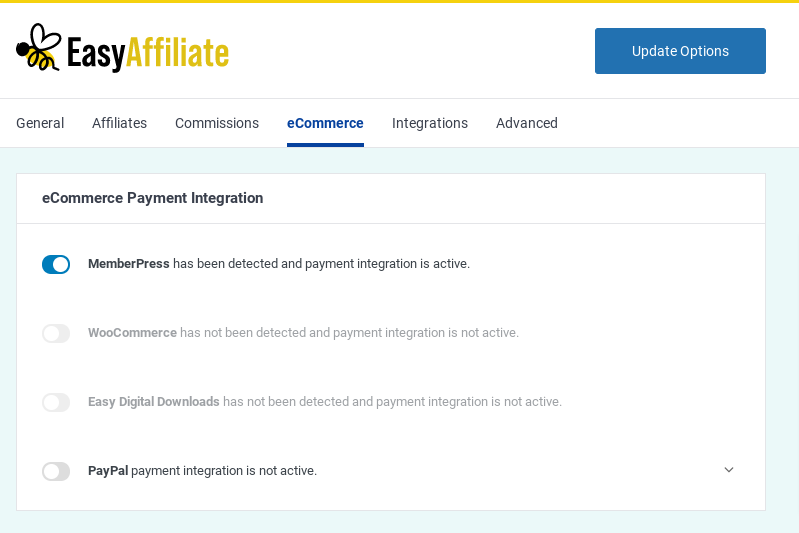Click the eCommerce Payment Integration heading

(x=152, y=198)
